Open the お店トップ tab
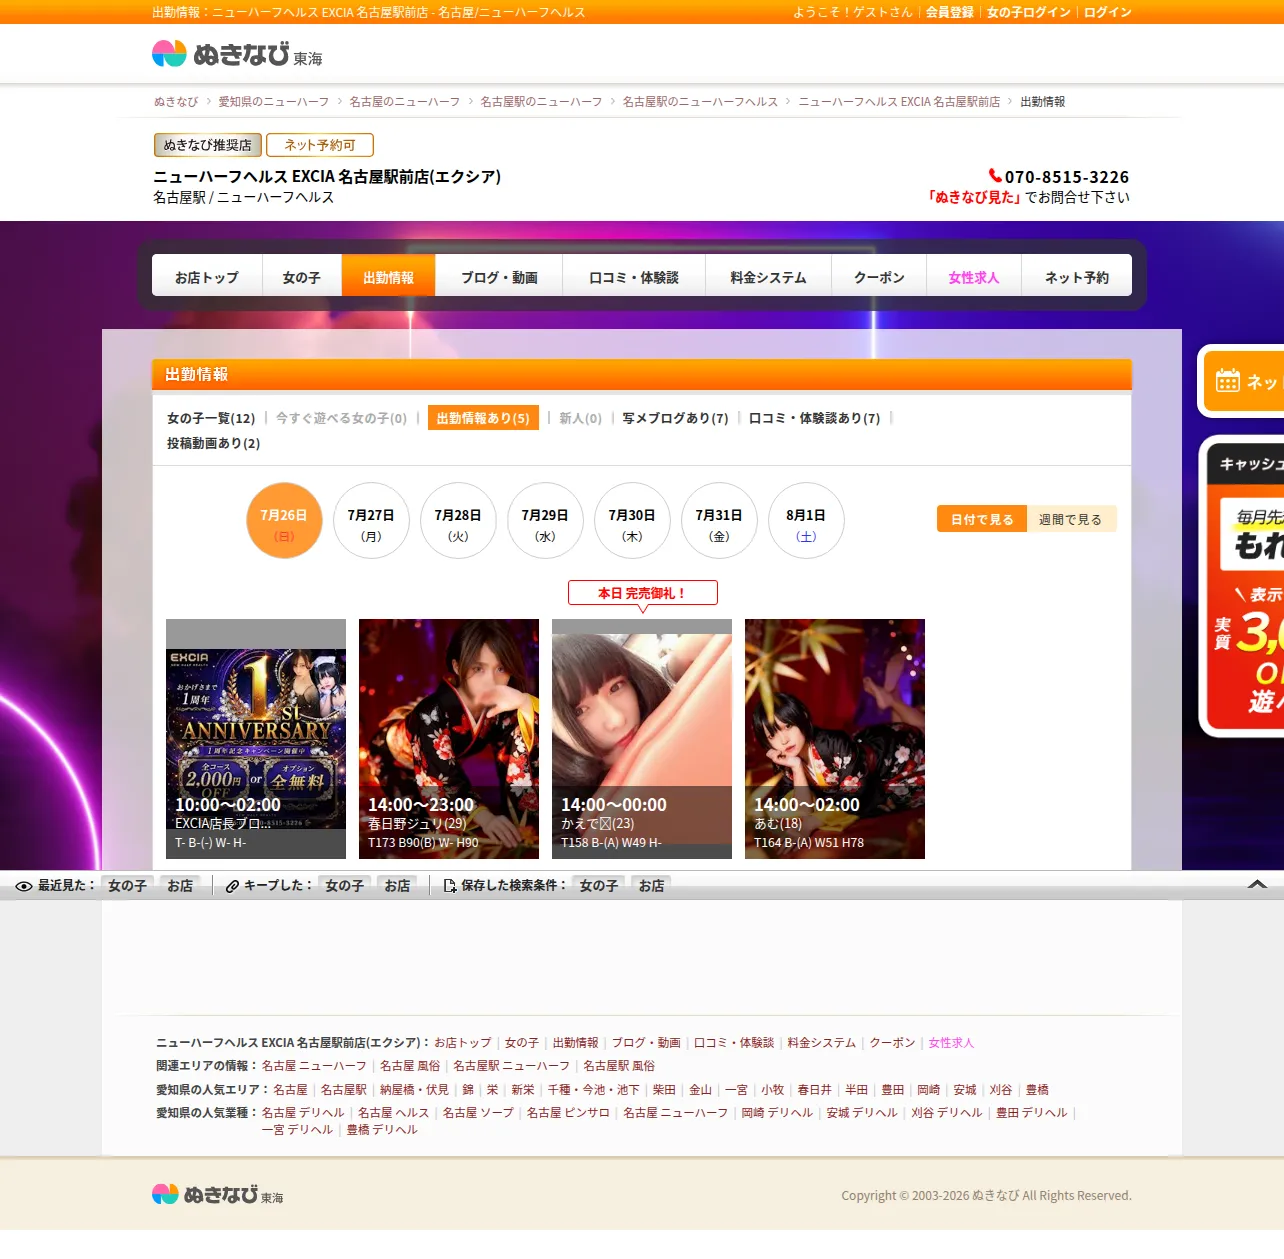 207,277
